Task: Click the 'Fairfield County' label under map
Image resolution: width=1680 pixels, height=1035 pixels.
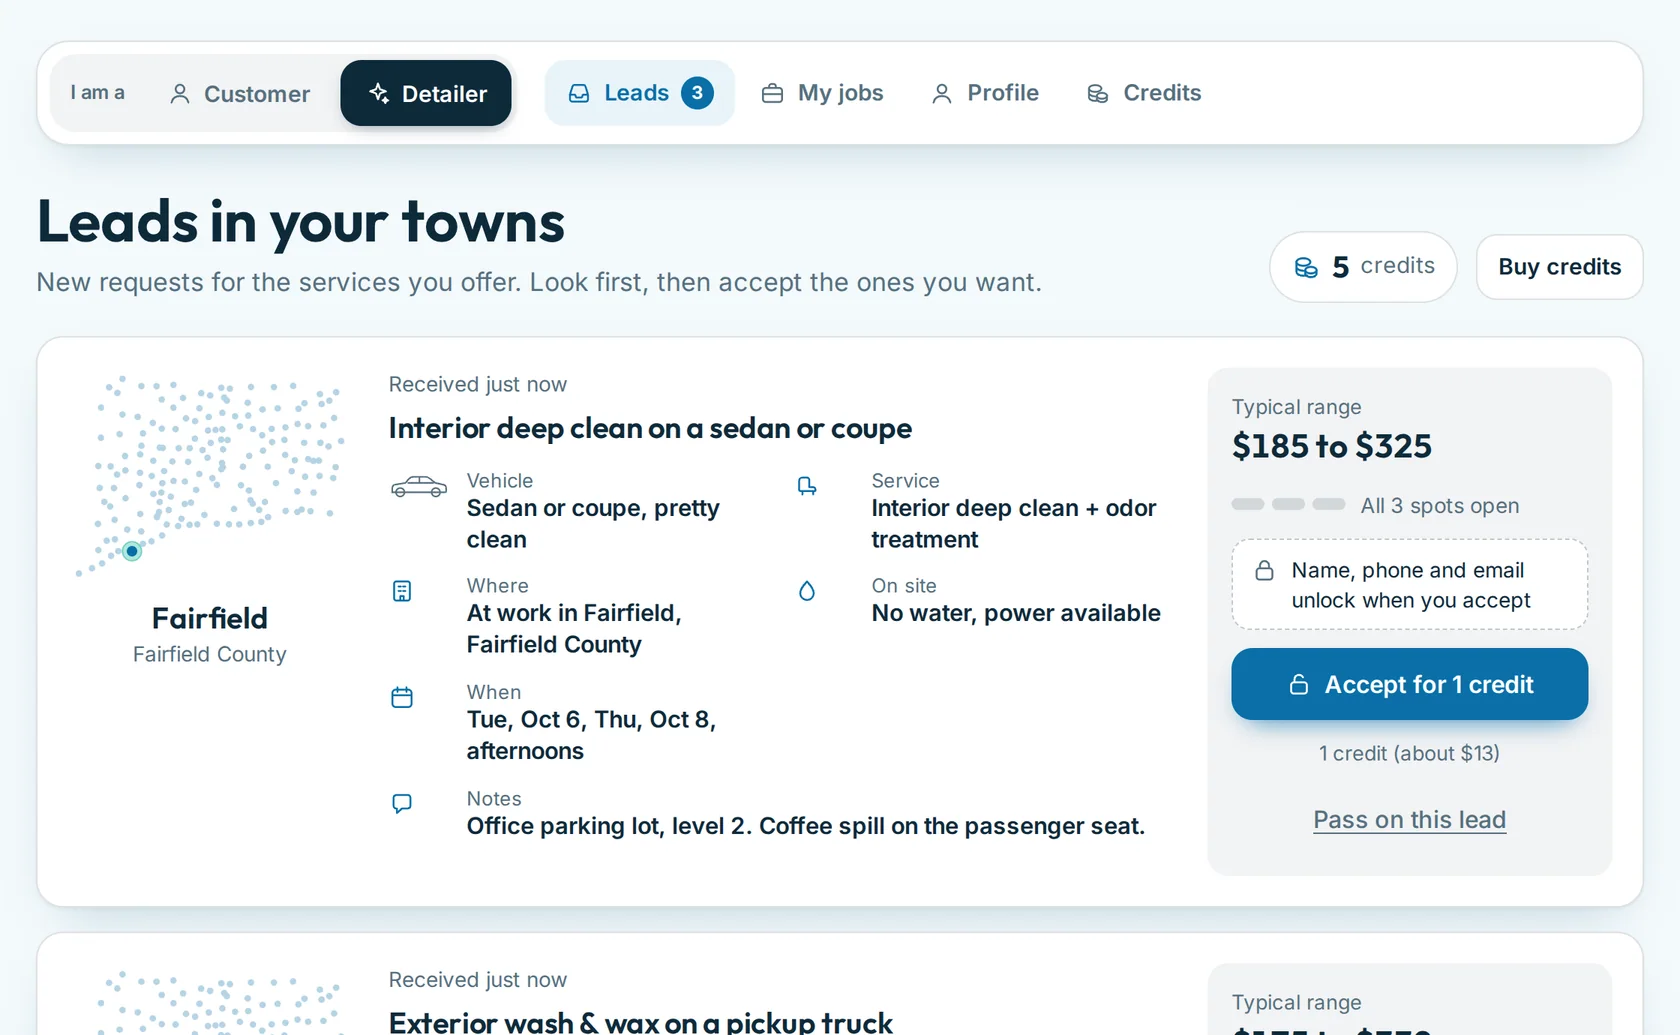Action: [x=210, y=654]
